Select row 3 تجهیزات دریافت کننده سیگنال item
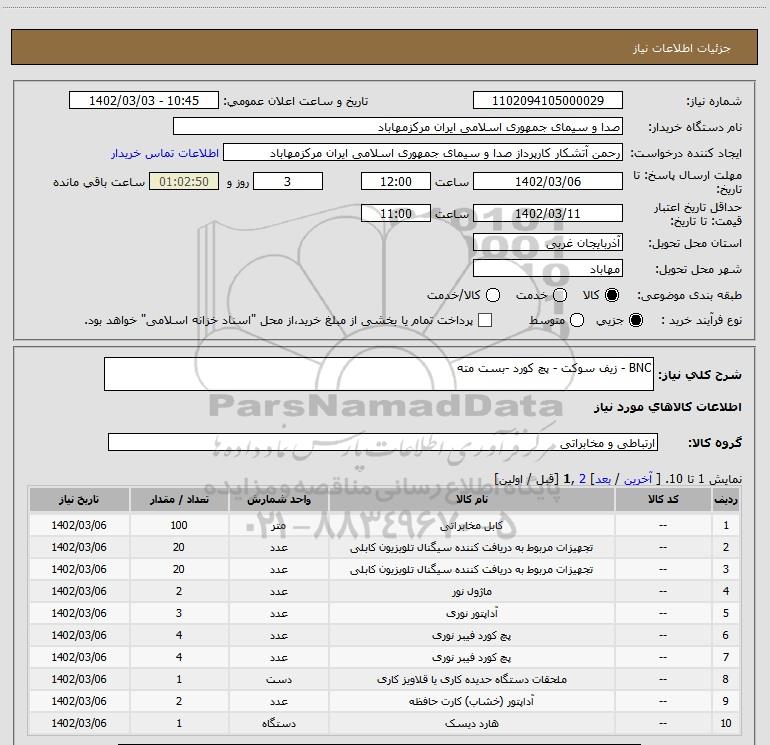Screen dimensions: 770x745 click(x=384, y=569)
